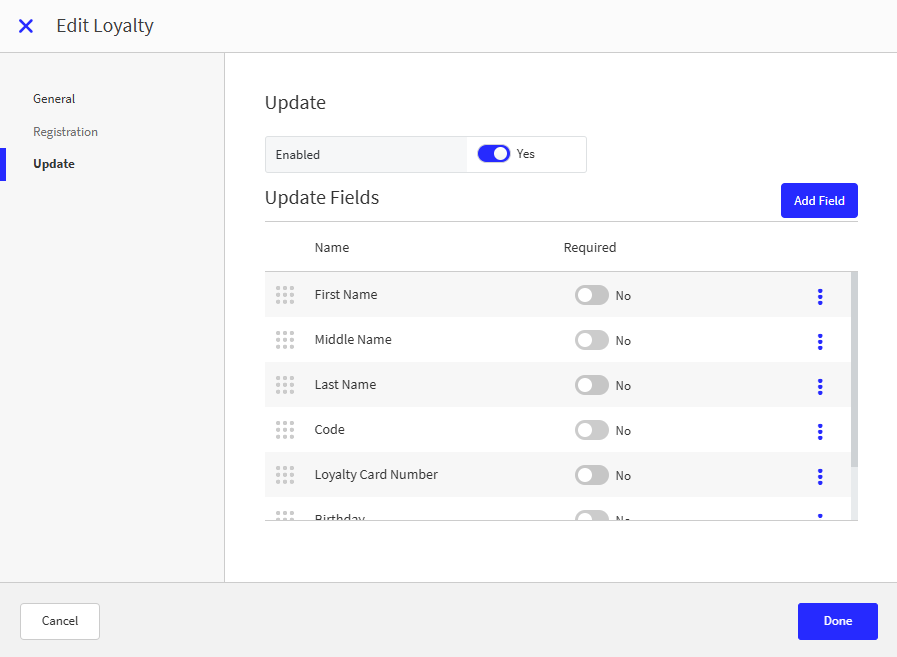Open the General settings section
The width and height of the screenshot is (897, 657).
[x=53, y=98]
